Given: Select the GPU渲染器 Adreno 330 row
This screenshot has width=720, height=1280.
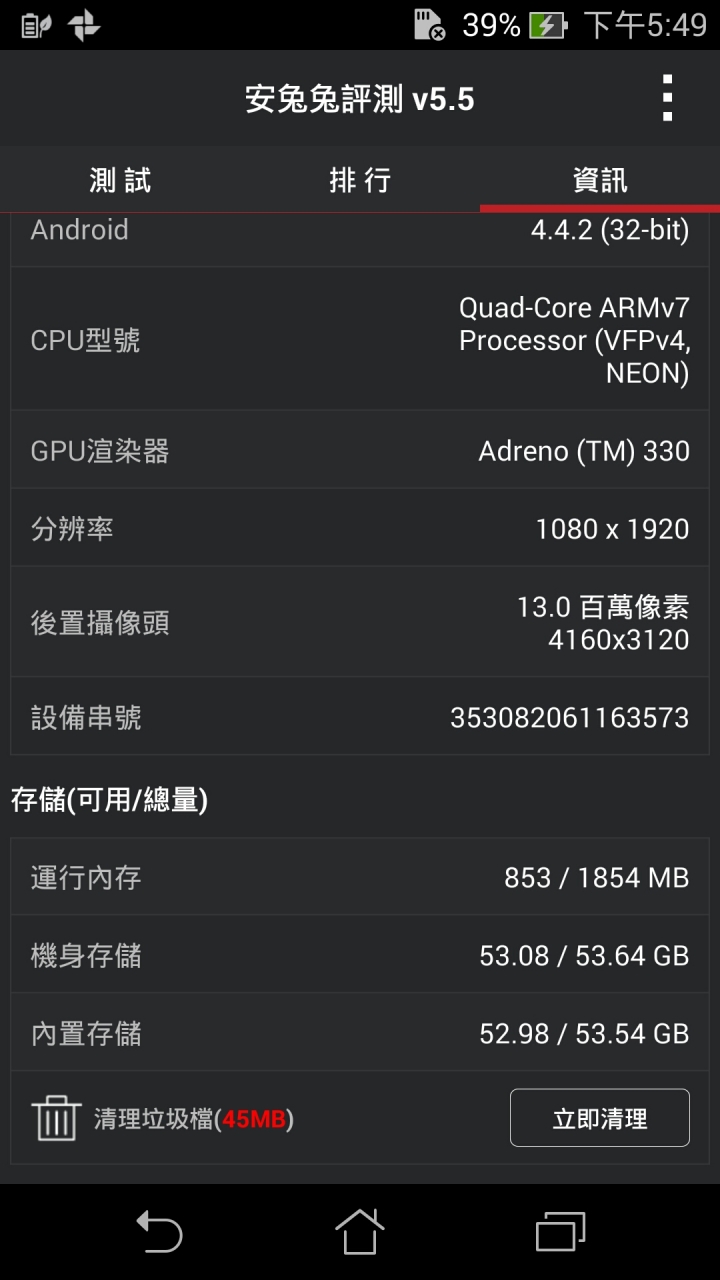Looking at the screenshot, I should (x=360, y=450).
